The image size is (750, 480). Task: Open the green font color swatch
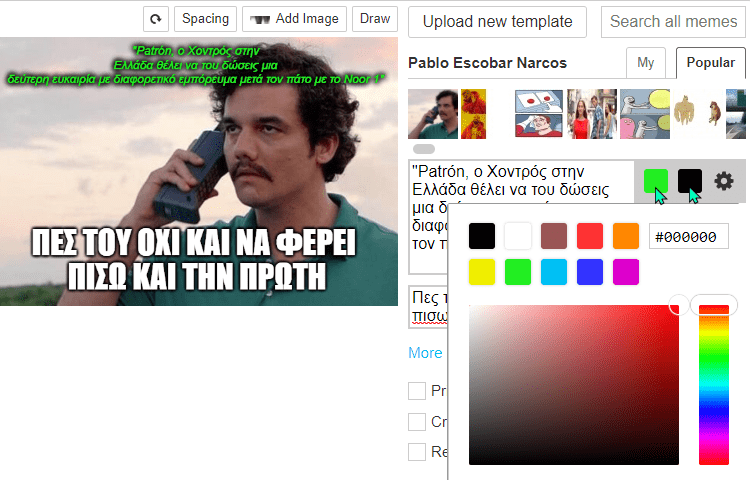(656, 181)
